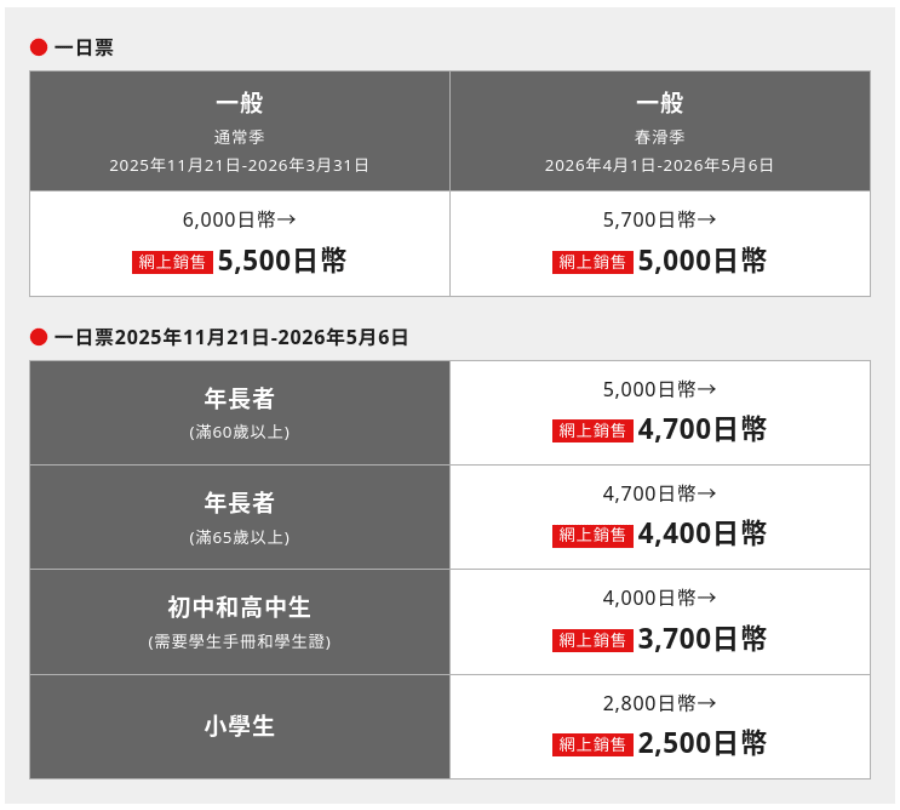Screen dimensions: 900x810
Task: Click the bold 5,500日幣 online price
Action: click(282, 261)
